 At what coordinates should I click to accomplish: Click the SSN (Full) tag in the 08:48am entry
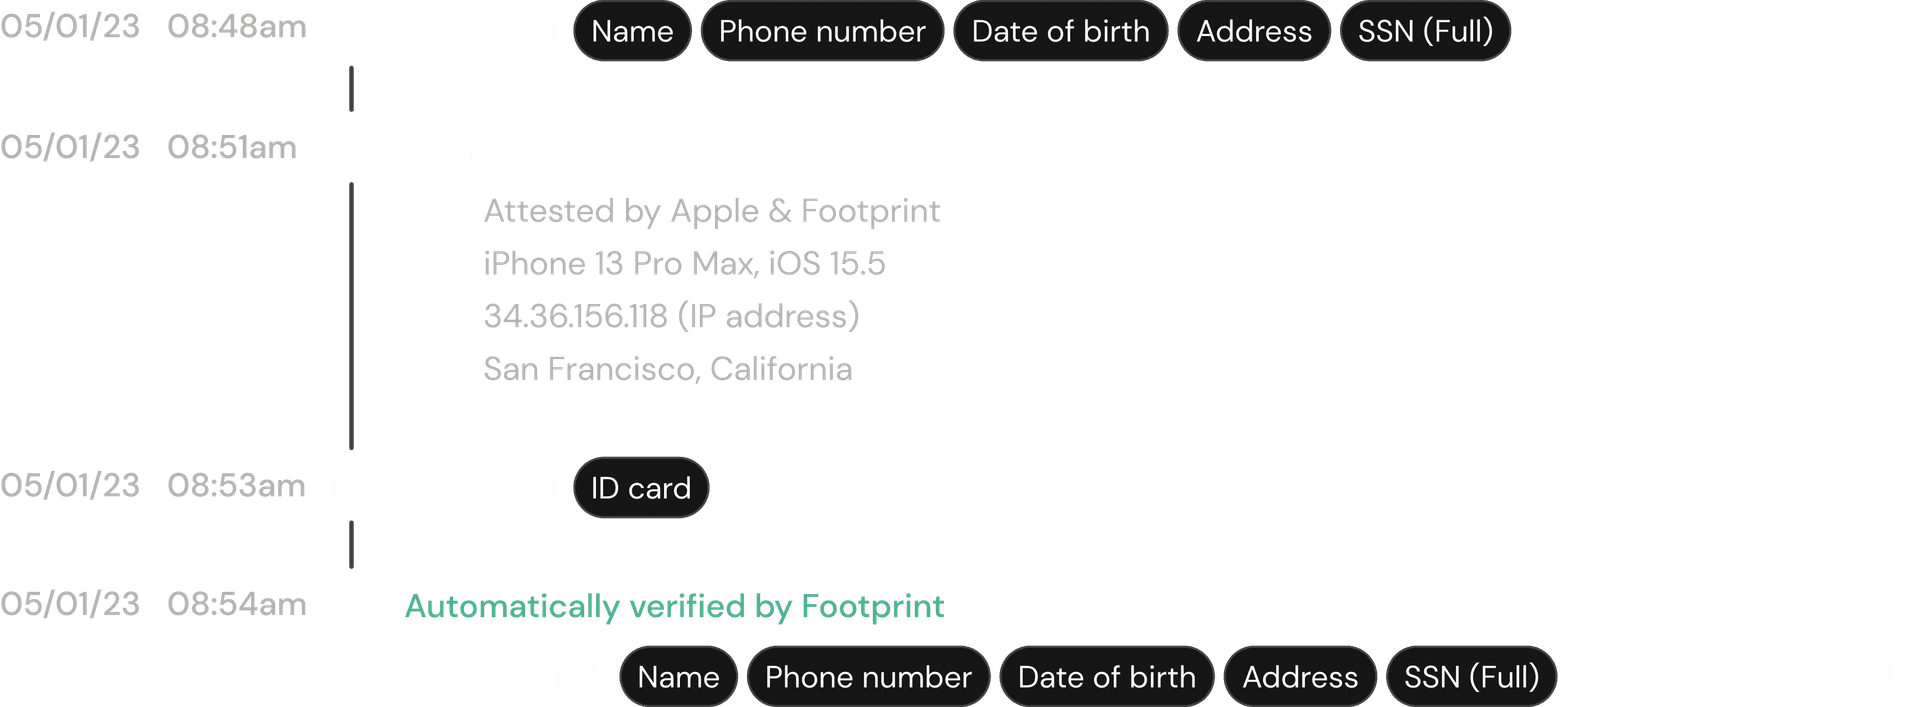click(1425, 31)
